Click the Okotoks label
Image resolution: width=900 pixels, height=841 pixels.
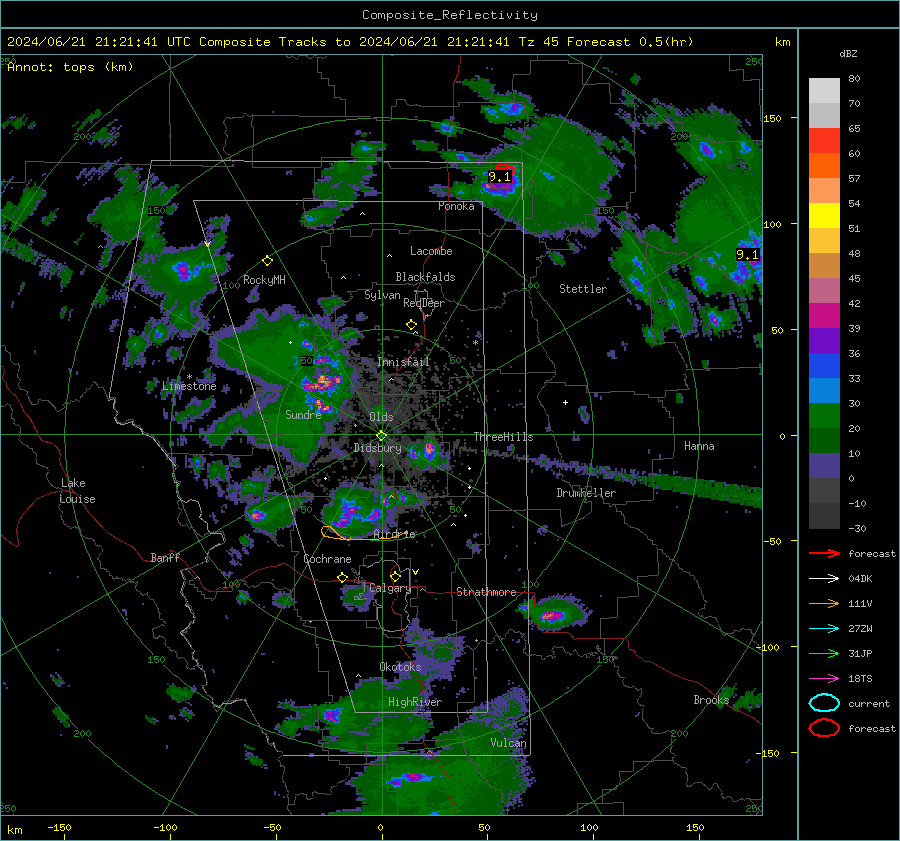(x=400, y=667)
